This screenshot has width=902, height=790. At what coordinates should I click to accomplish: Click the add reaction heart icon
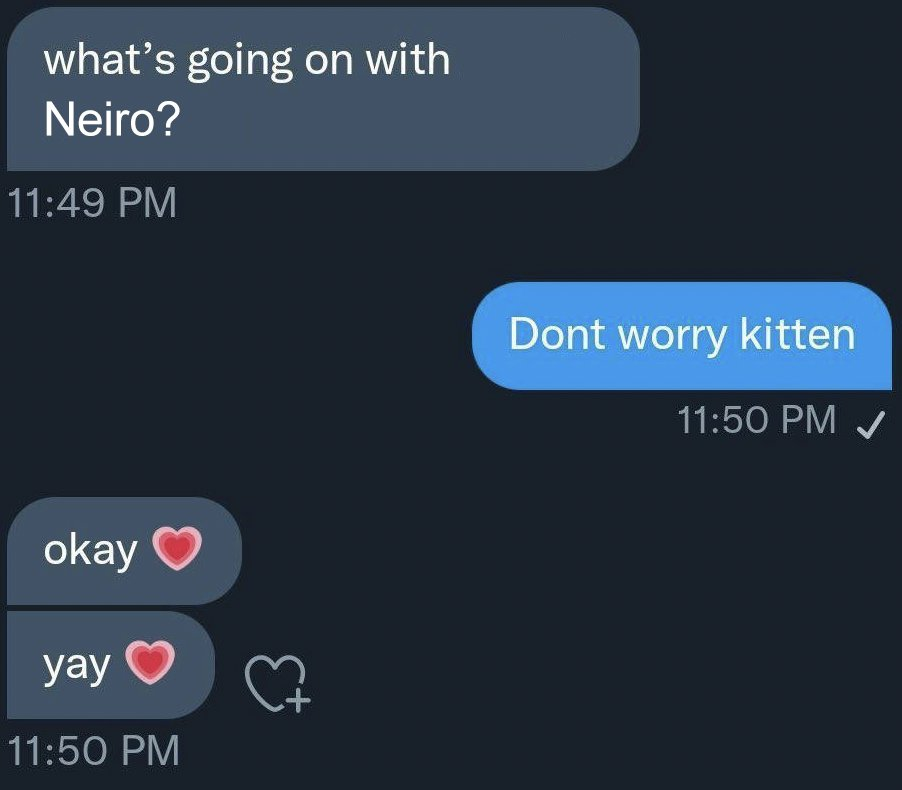(x=279, y=684)
